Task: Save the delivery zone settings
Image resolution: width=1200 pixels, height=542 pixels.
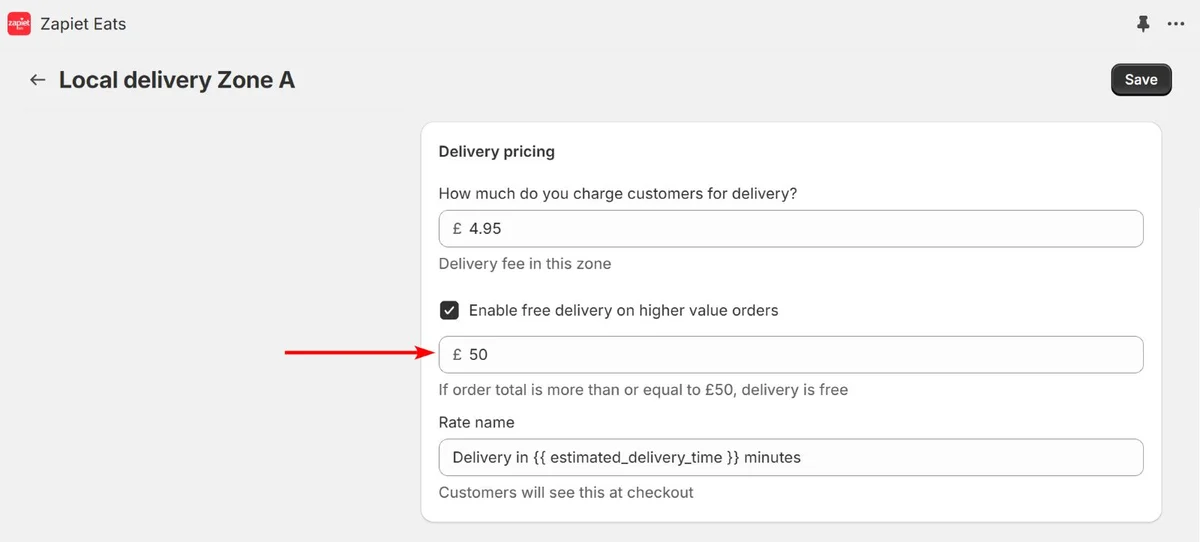Action: click(x=1141, y=80)
